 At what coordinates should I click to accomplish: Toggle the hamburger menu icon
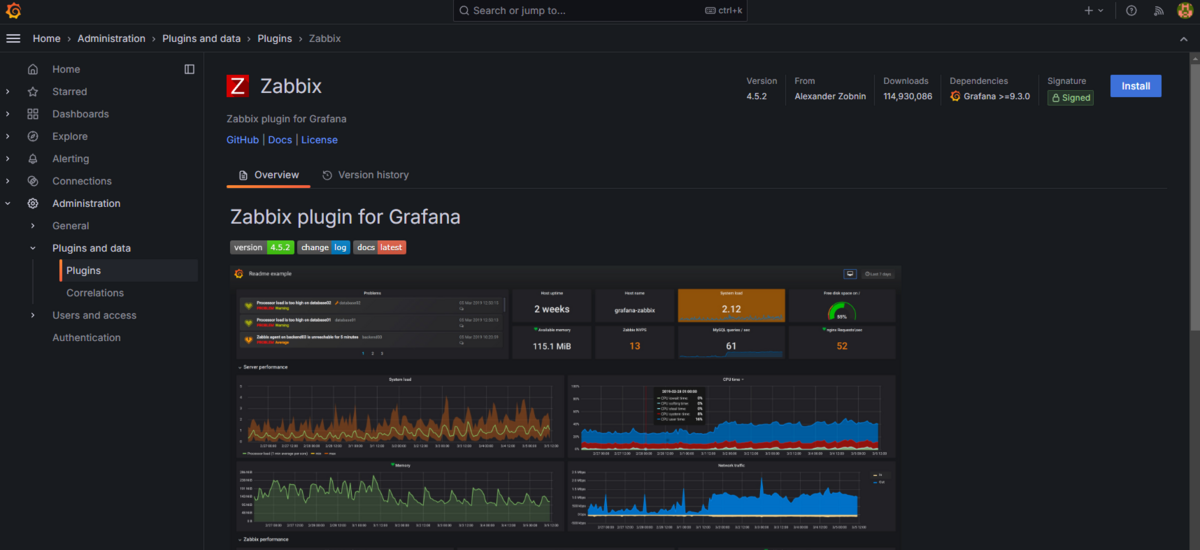pos(13,38)
